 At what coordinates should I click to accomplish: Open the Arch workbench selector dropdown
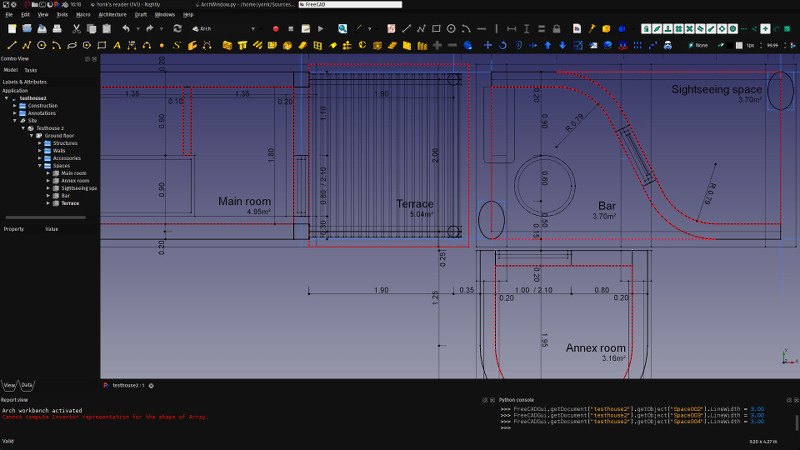[223, 29]
